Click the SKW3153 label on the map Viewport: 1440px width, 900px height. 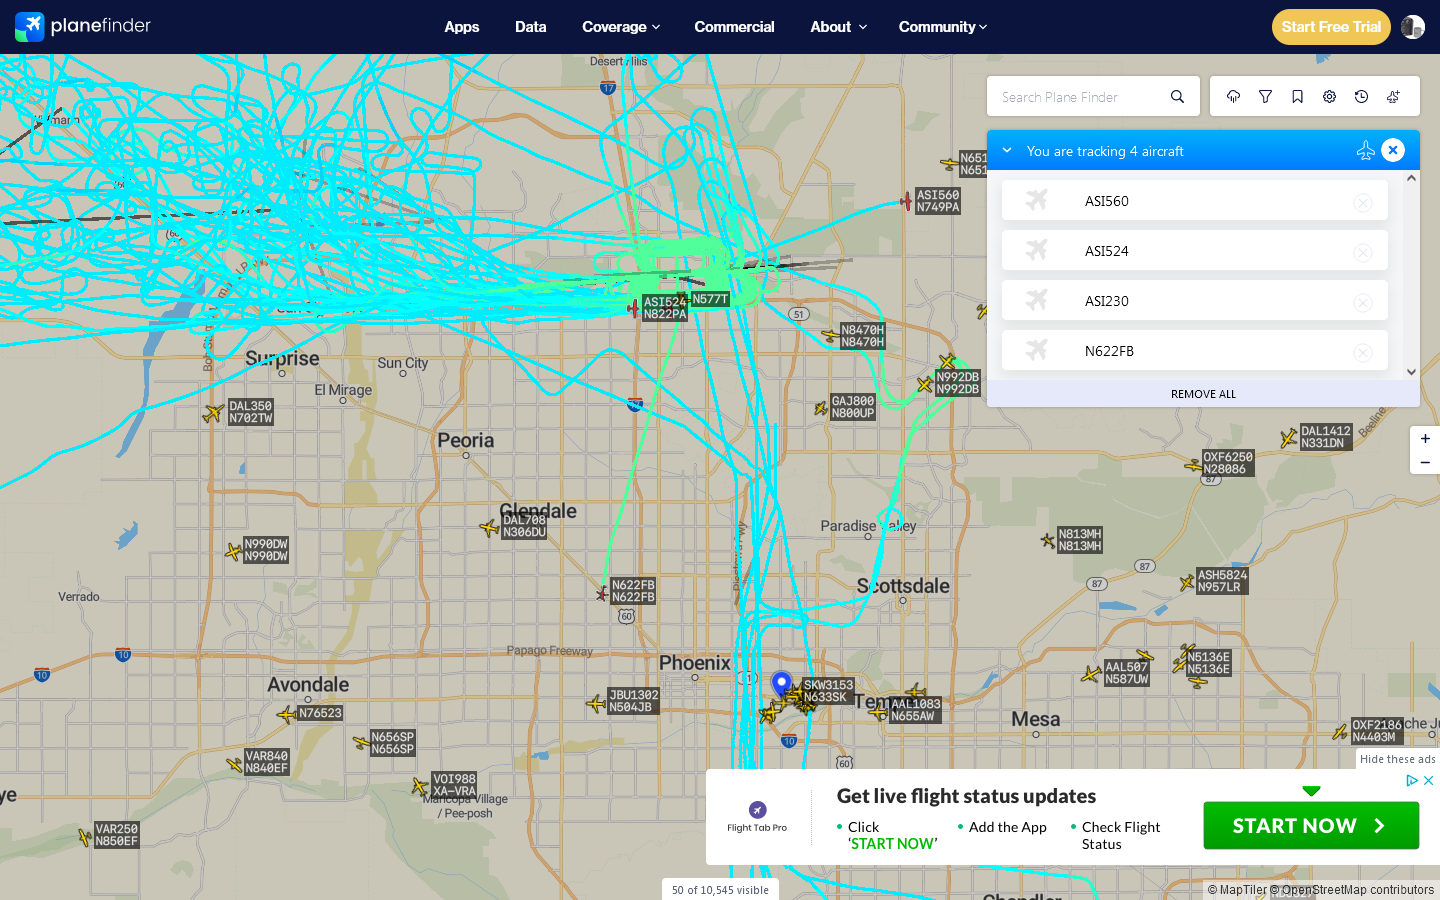coord(828,691)
